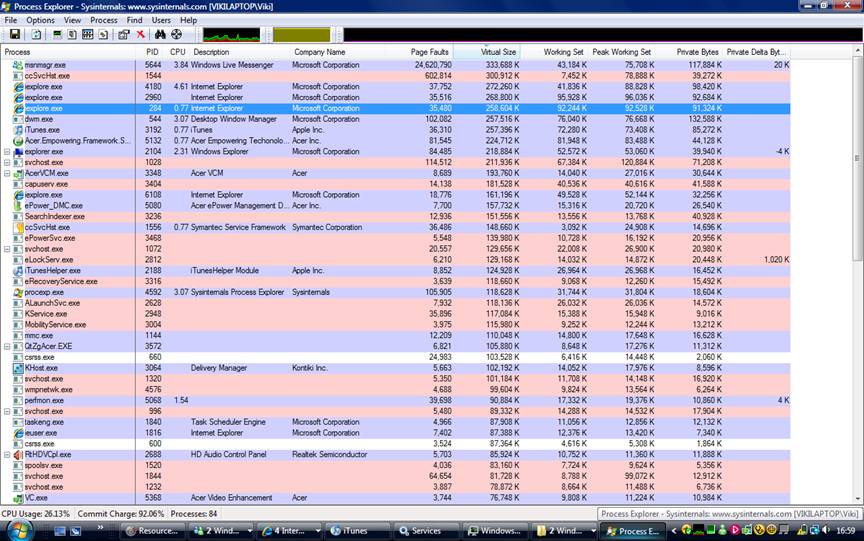Open the 4 Internet Explorer taskbar group dropdown
The width and height of the screenshot is (864, 541).
[318, 531]
